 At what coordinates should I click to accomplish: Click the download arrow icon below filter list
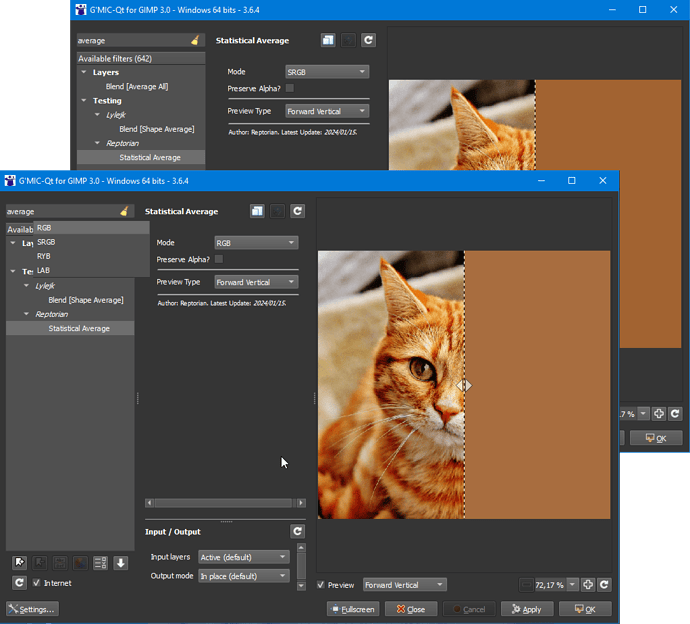[120, 563]
